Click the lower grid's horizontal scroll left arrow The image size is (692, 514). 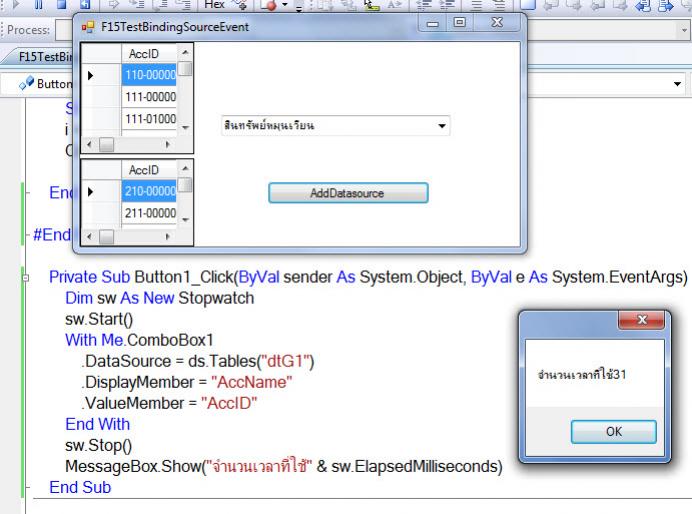89,236
